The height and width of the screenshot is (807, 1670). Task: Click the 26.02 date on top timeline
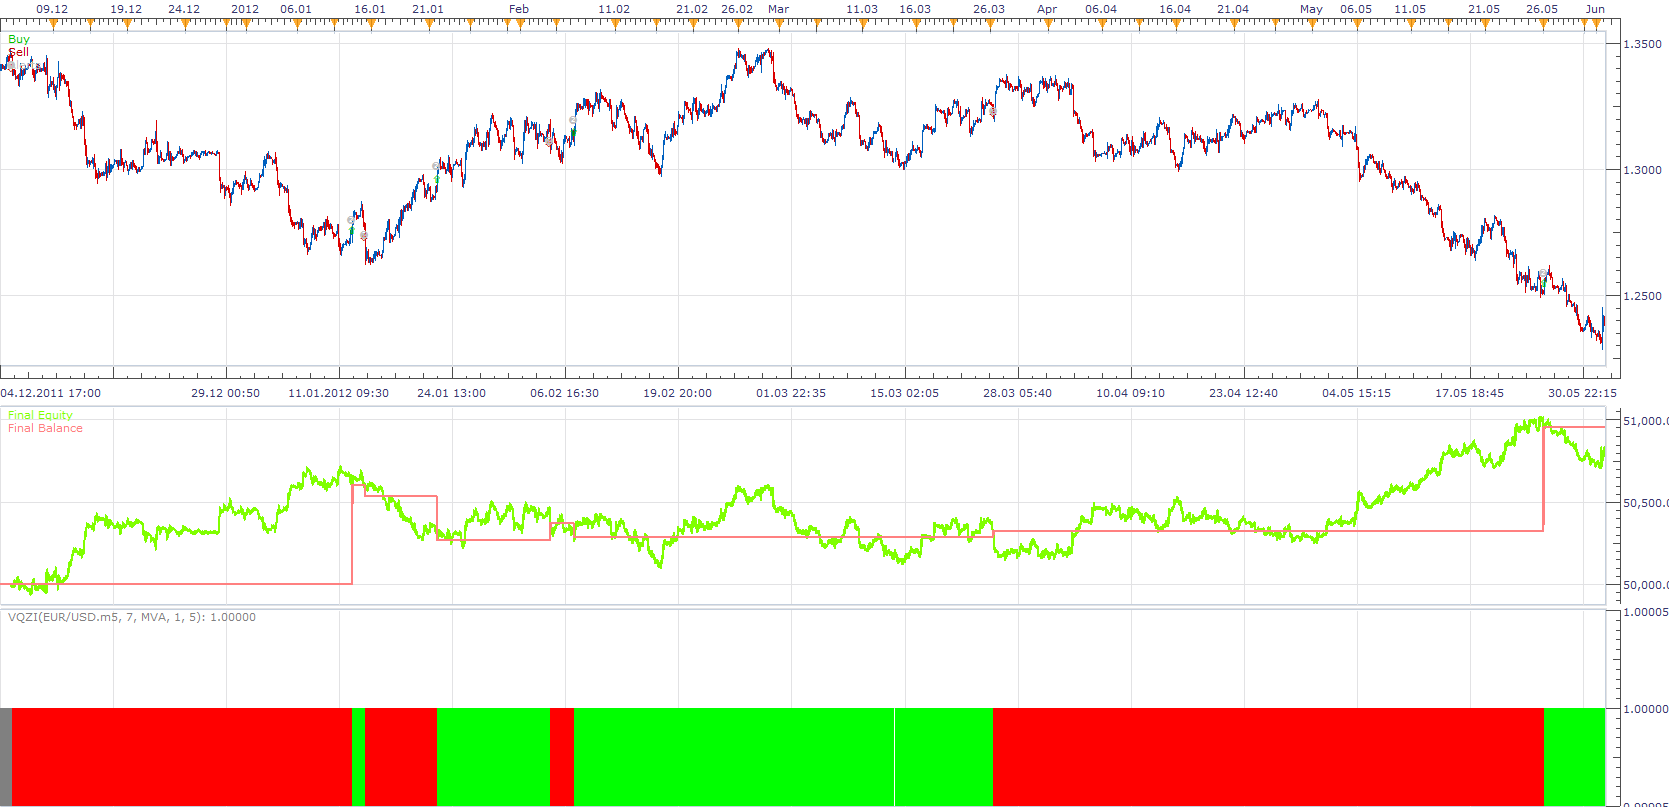[x=737, y=9]
